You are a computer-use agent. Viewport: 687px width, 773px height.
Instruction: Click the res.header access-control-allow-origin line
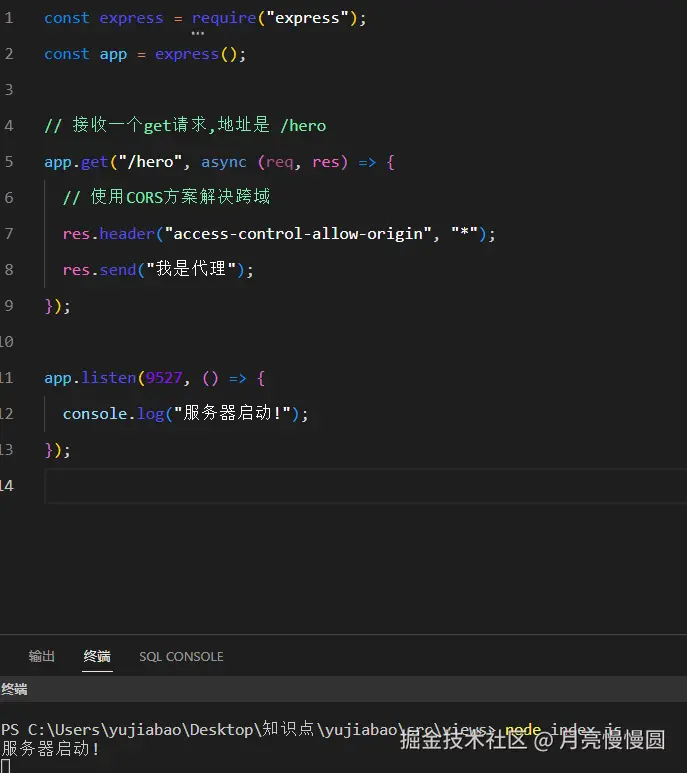(x=278, y=234)
